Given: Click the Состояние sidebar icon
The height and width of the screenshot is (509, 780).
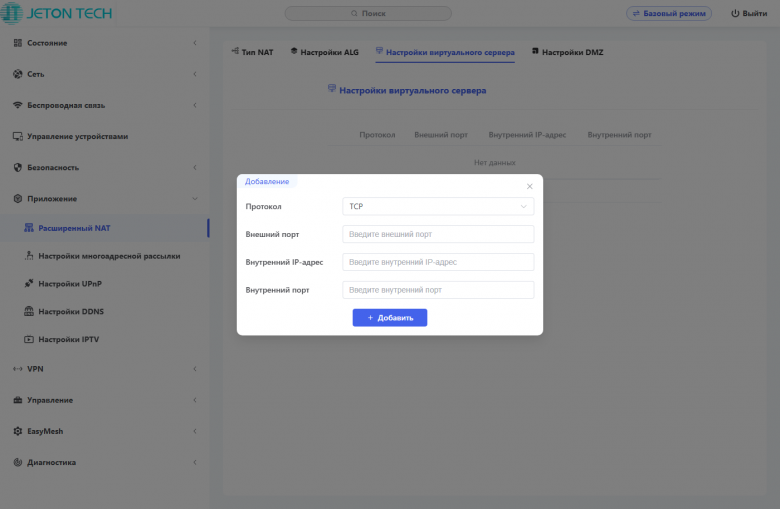Looking at the screenshot, I should point(18,43).
